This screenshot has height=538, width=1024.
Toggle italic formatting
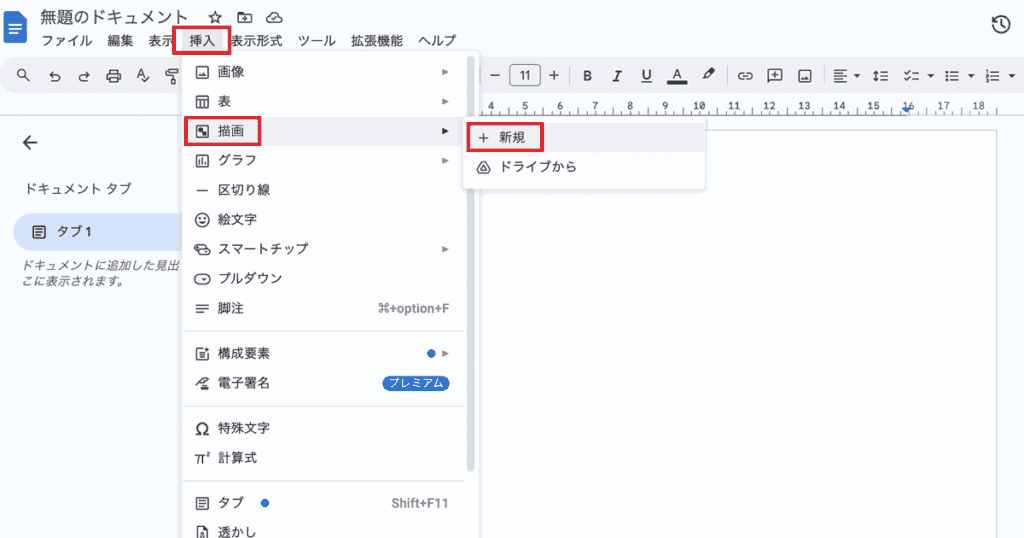[617, 75]
